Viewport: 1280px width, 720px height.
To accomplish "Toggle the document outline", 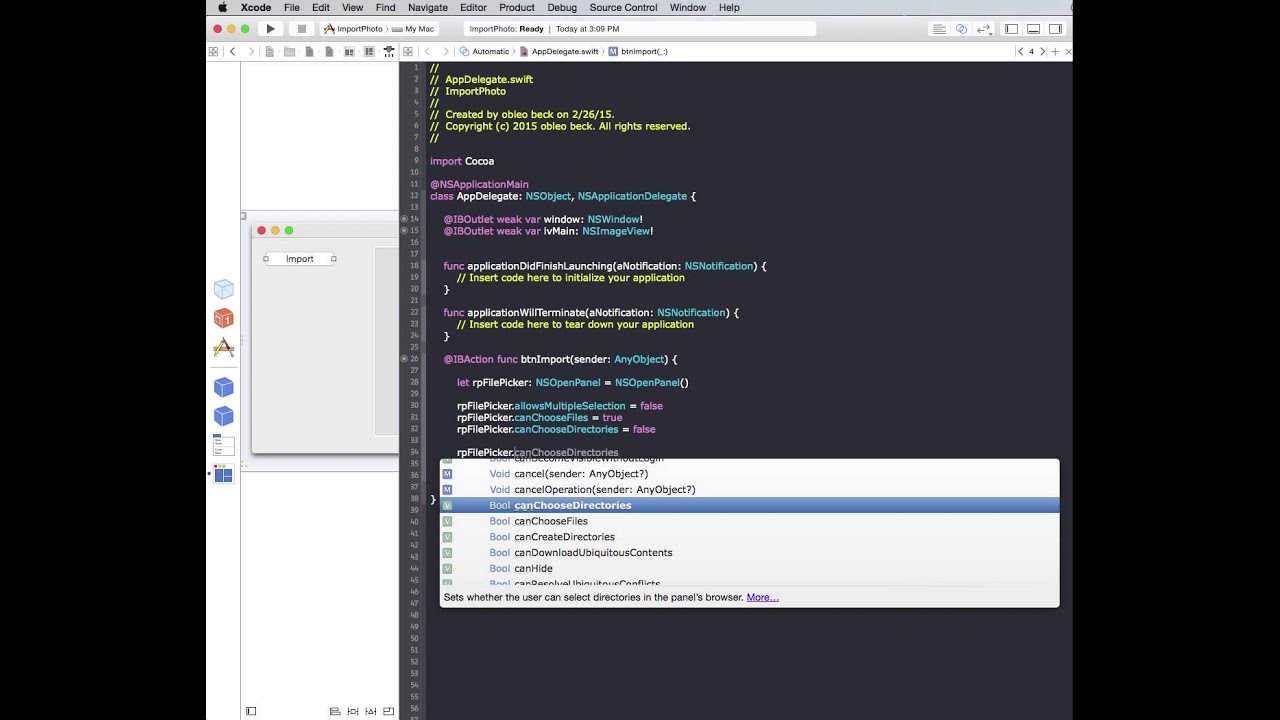I will (x=251, y=711).
